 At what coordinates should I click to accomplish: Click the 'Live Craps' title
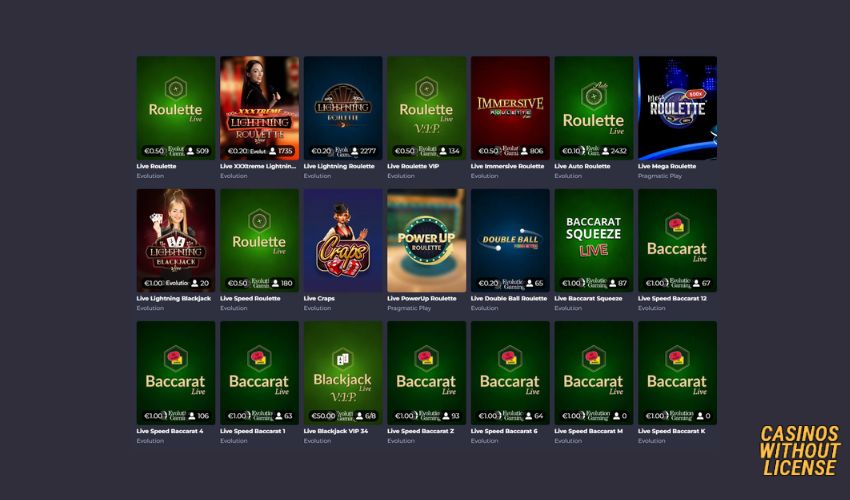[x=319, y=298]
